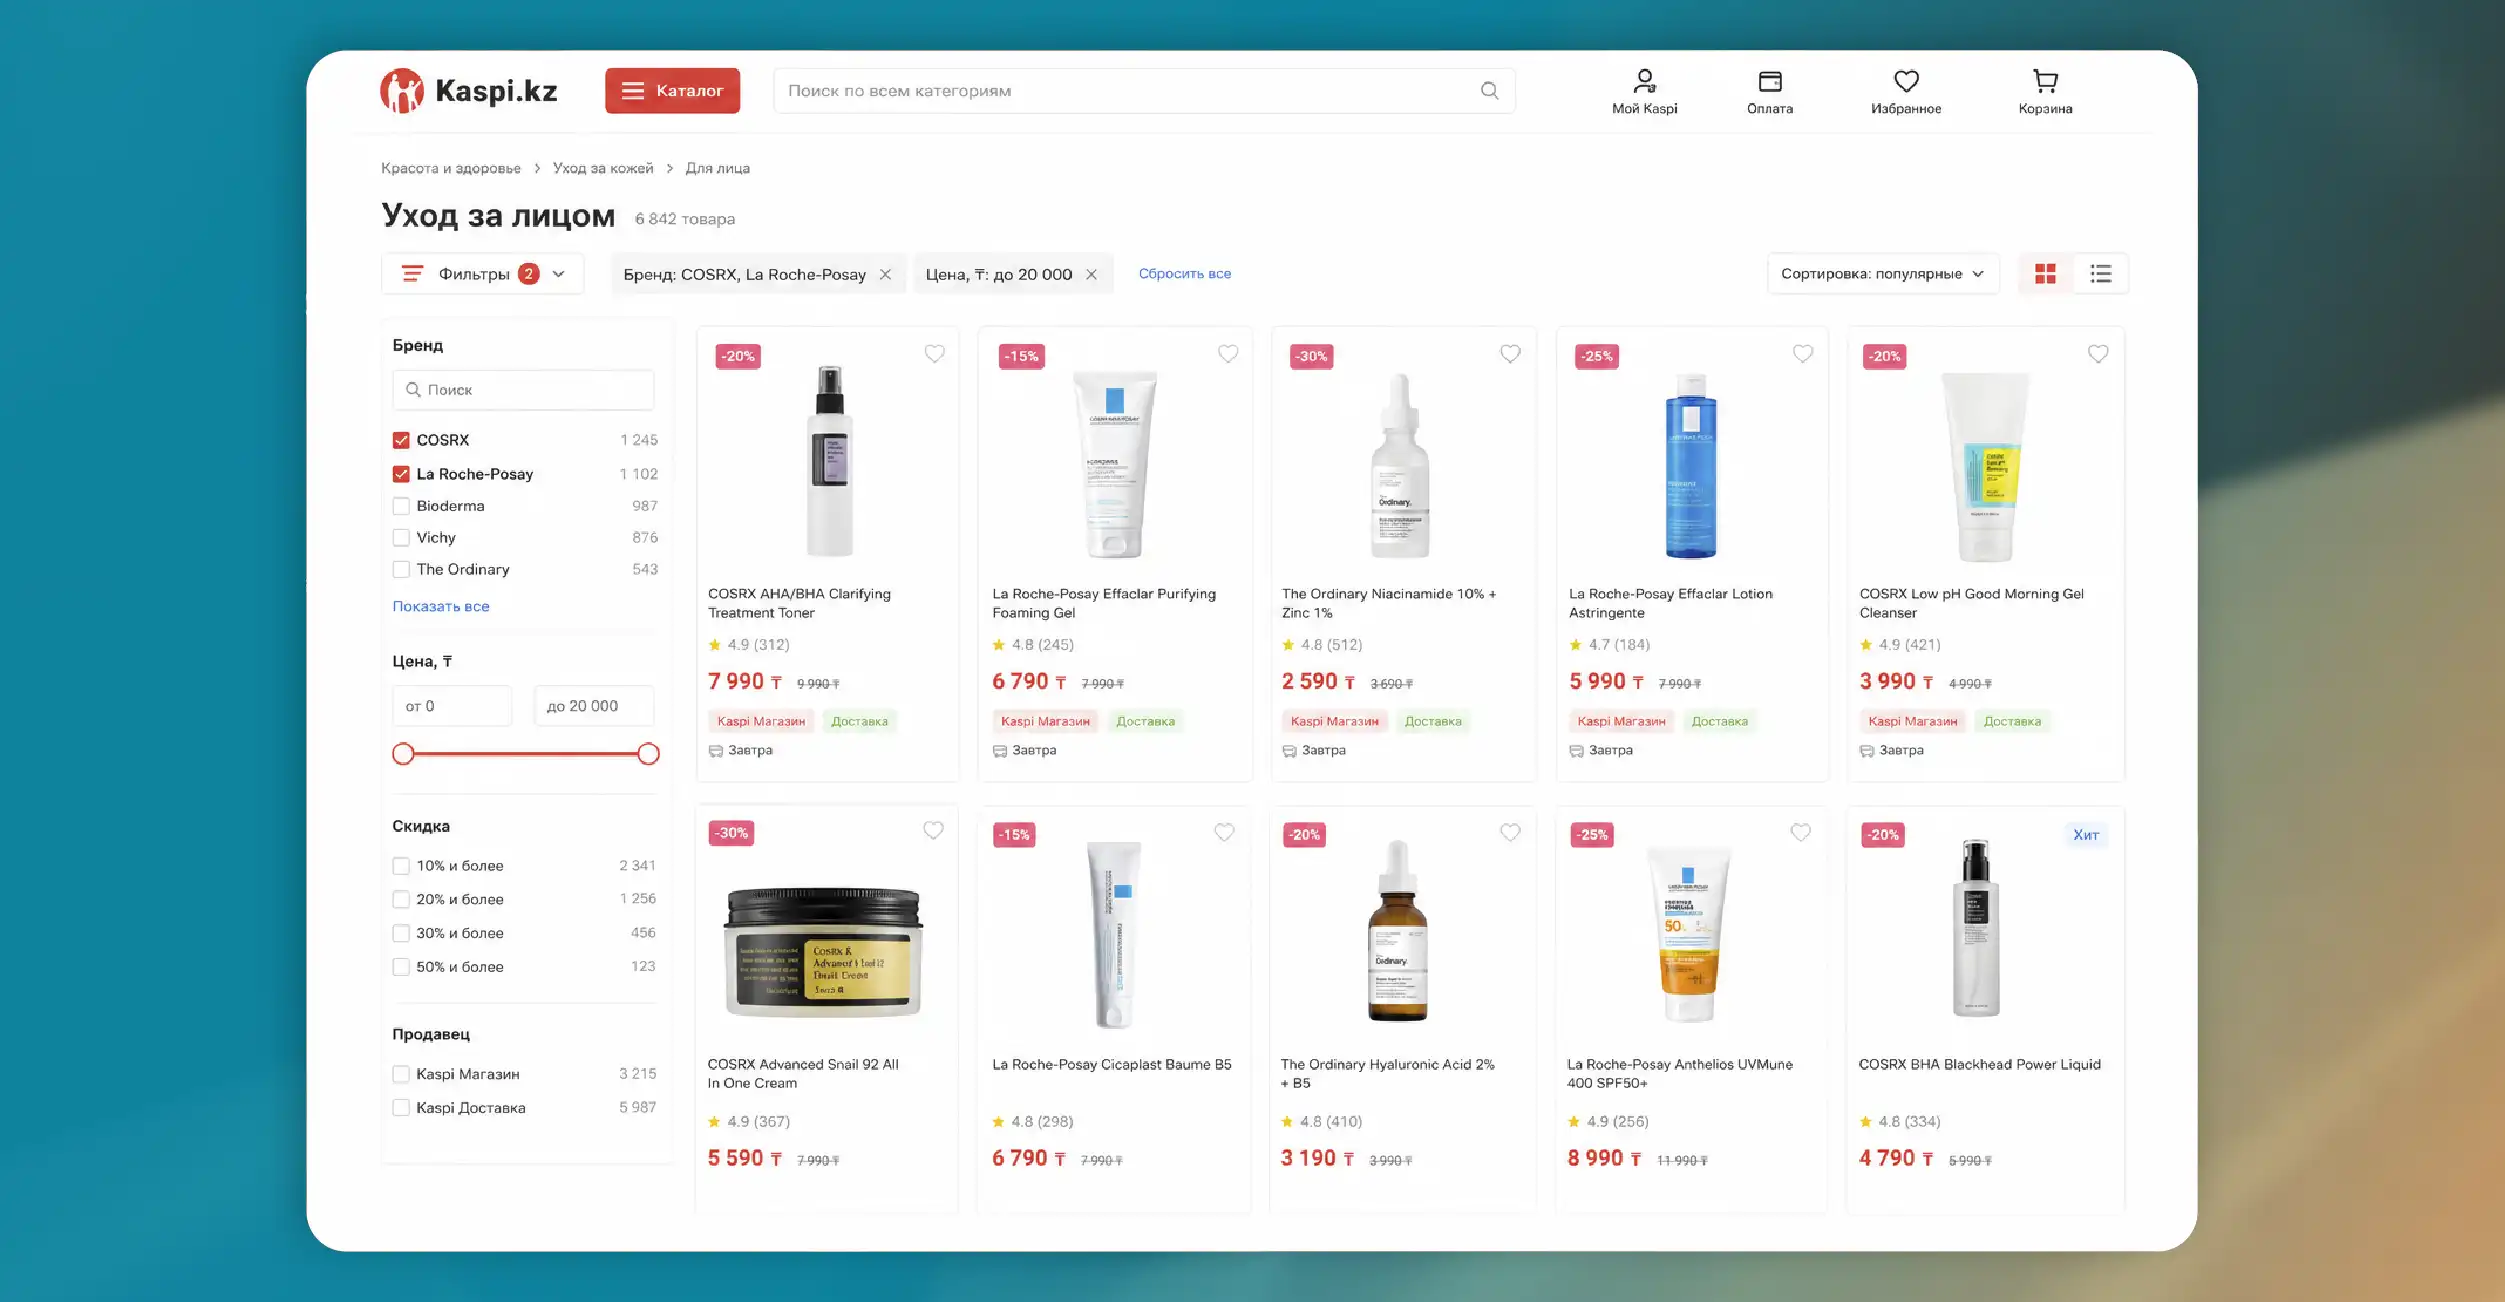2505x1302 pixels.
Task: Click the right price slider handle
Action: 648,754
